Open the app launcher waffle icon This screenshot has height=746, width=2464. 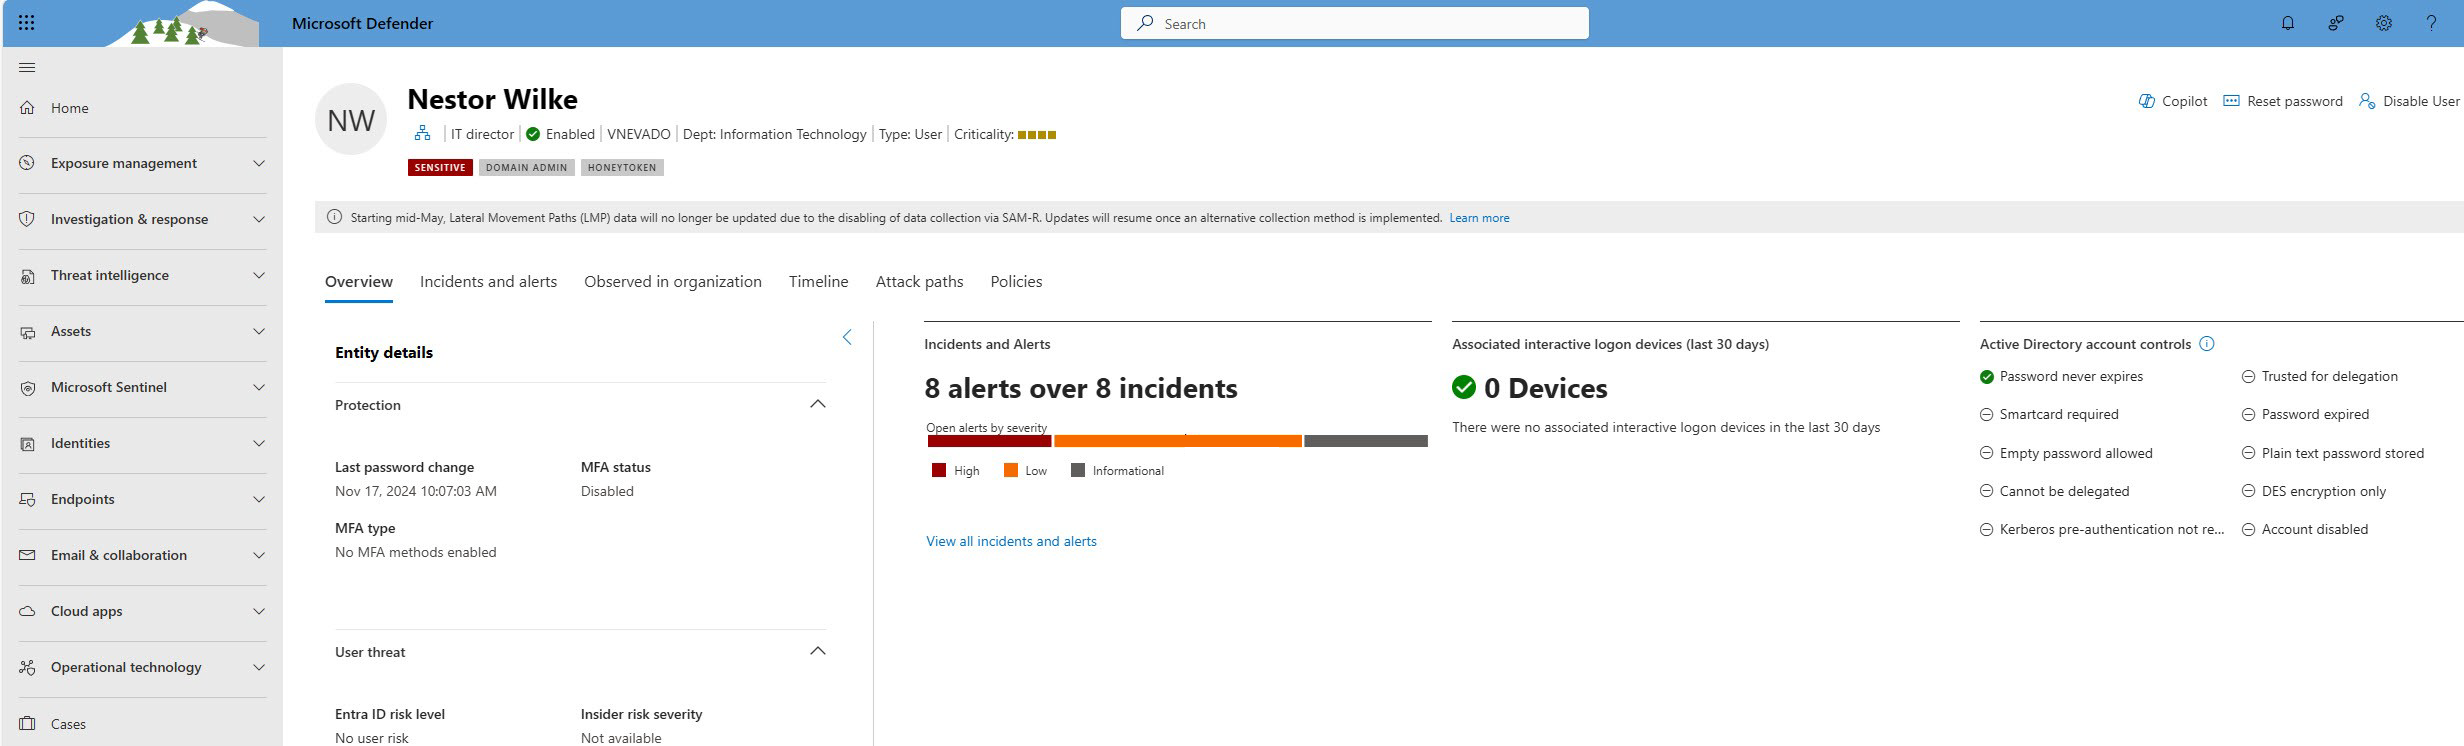point(27,22)
